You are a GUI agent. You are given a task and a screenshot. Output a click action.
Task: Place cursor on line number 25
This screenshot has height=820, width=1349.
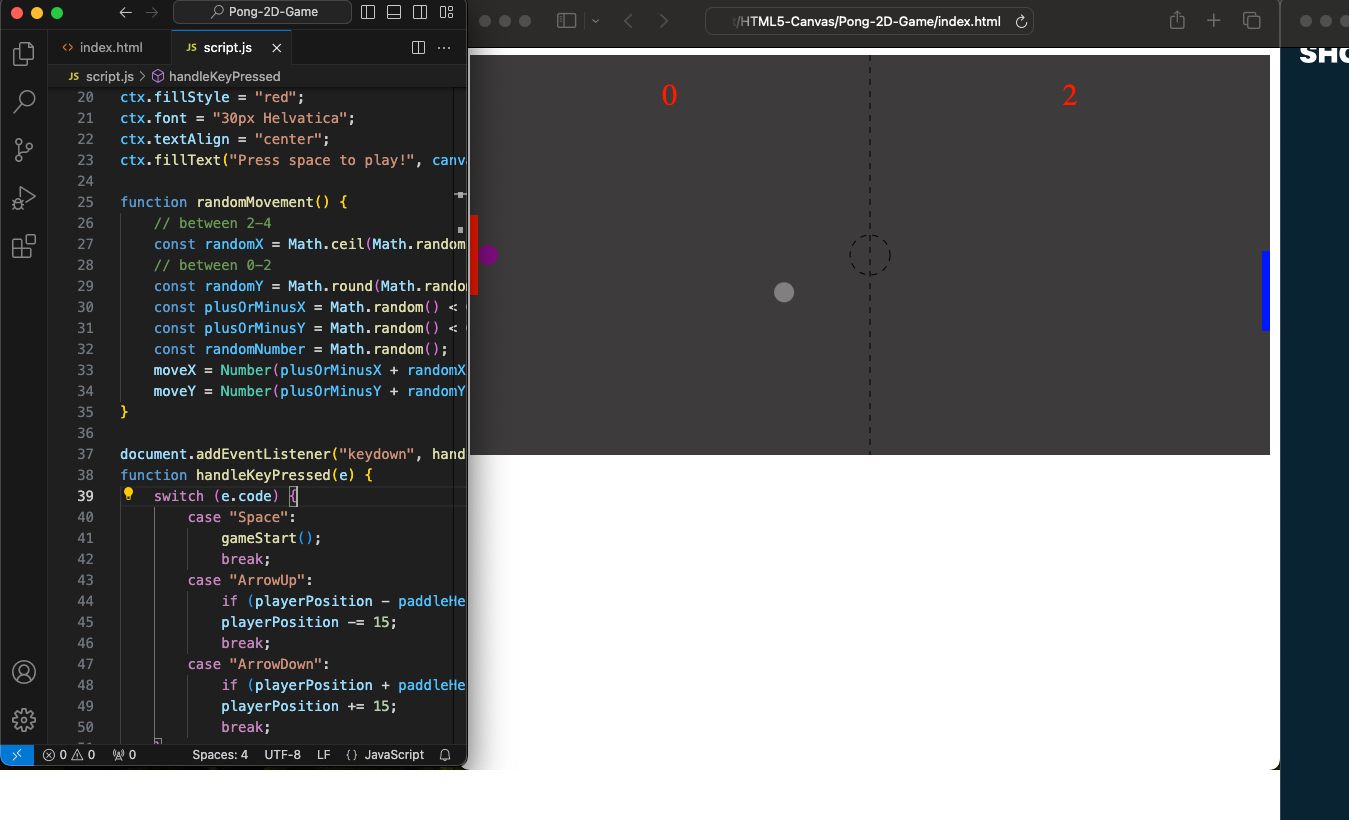point(85,202)
